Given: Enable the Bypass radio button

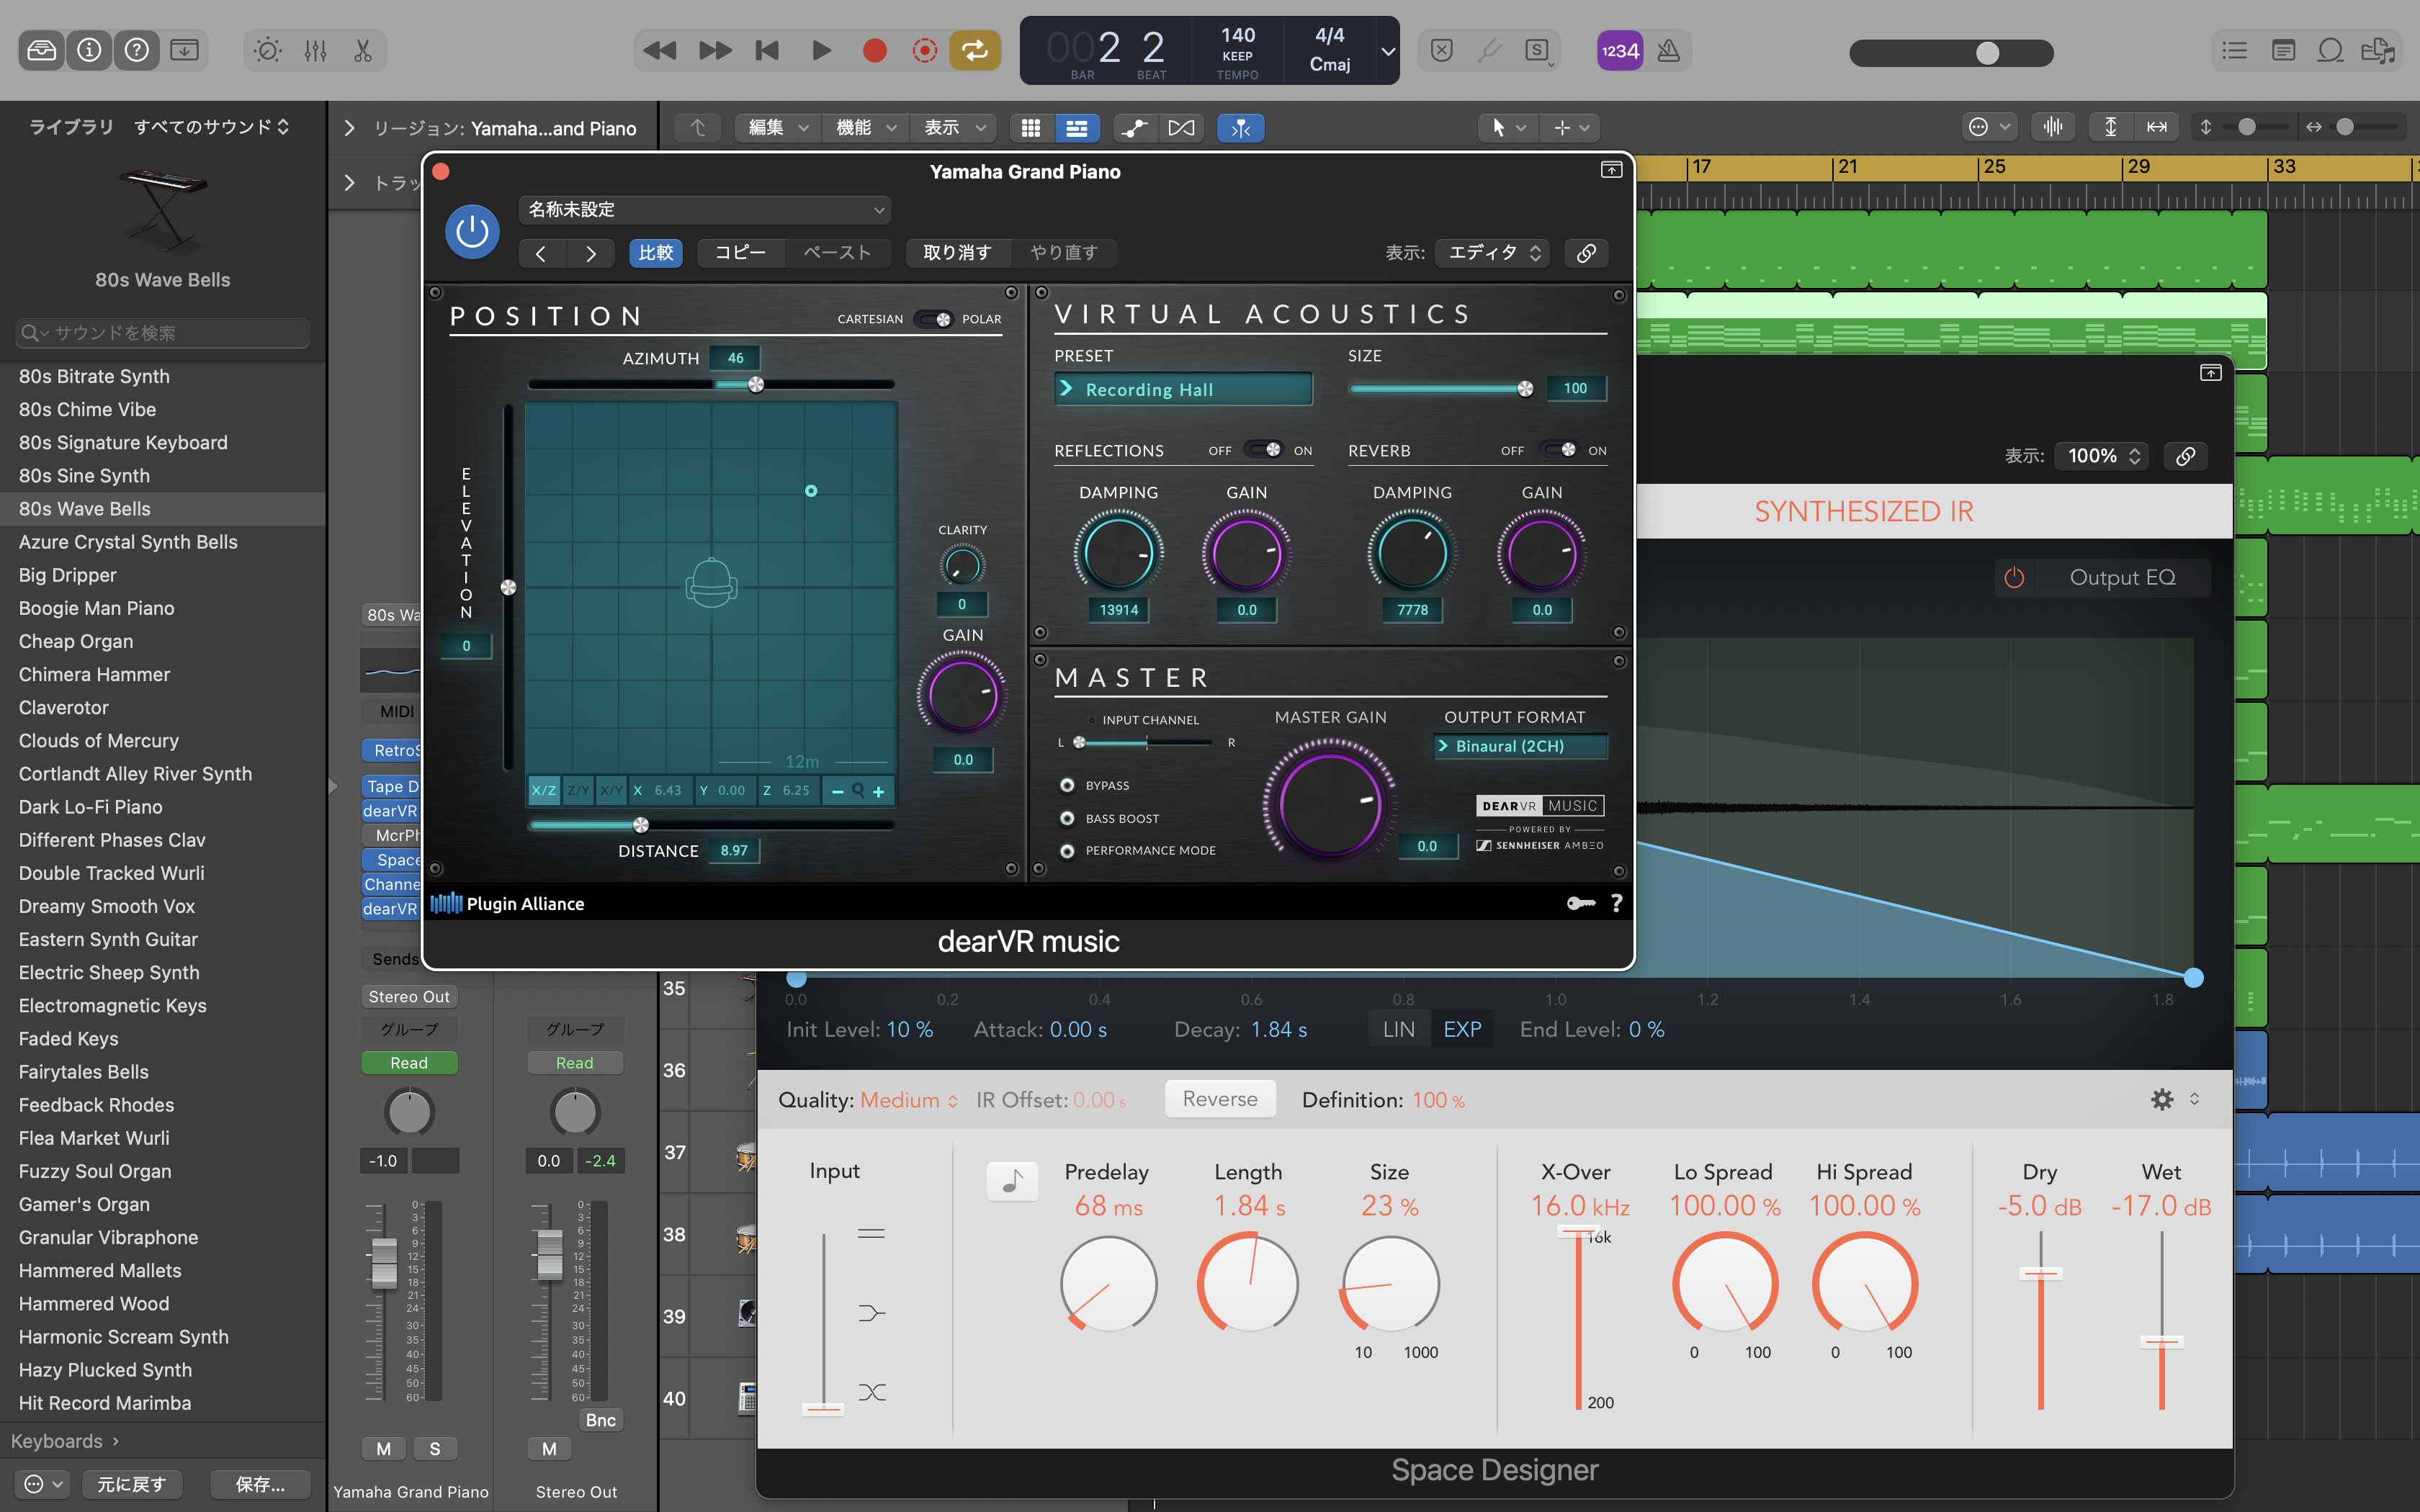Looking at the screenshot, I should (x=1067, y=785).
